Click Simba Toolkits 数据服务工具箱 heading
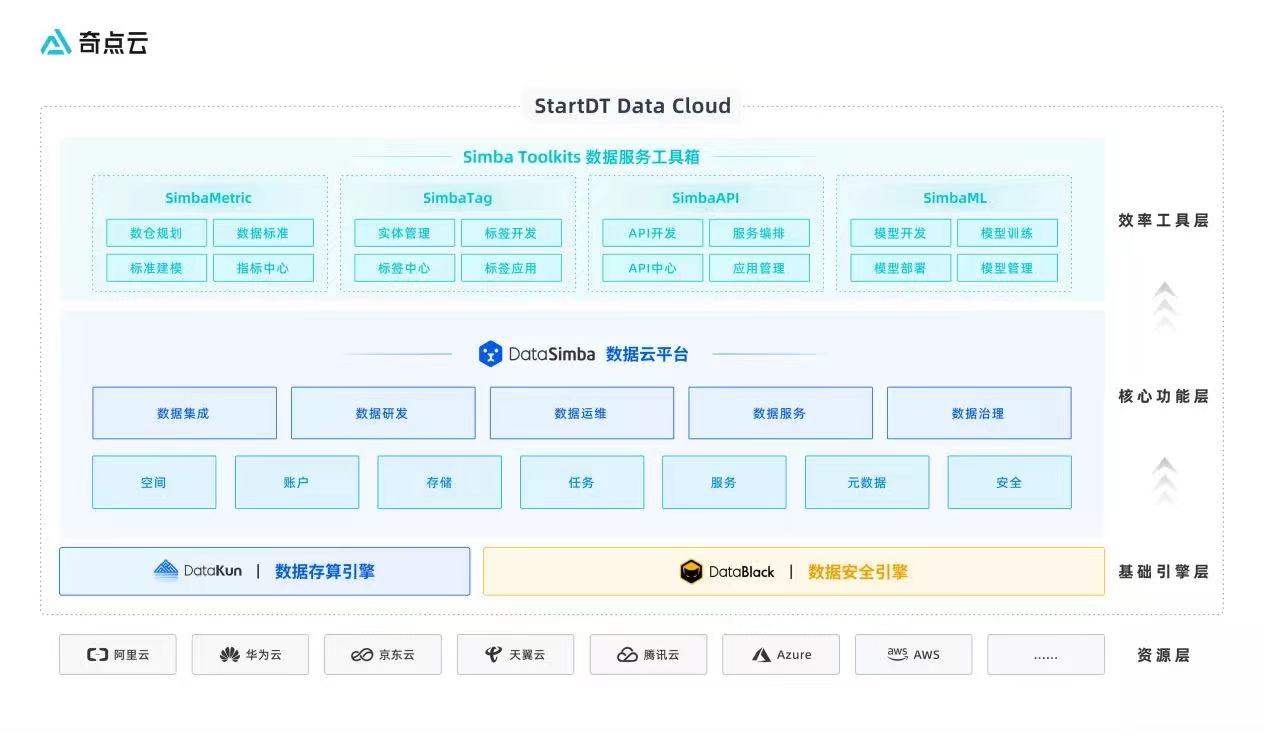 point(581,157)
